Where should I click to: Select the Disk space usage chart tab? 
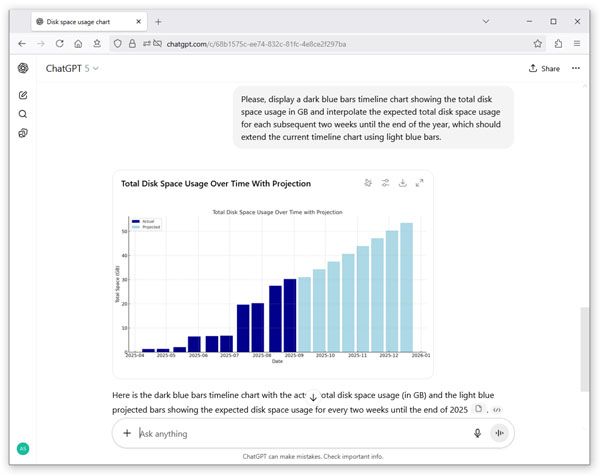pos(88,22)
